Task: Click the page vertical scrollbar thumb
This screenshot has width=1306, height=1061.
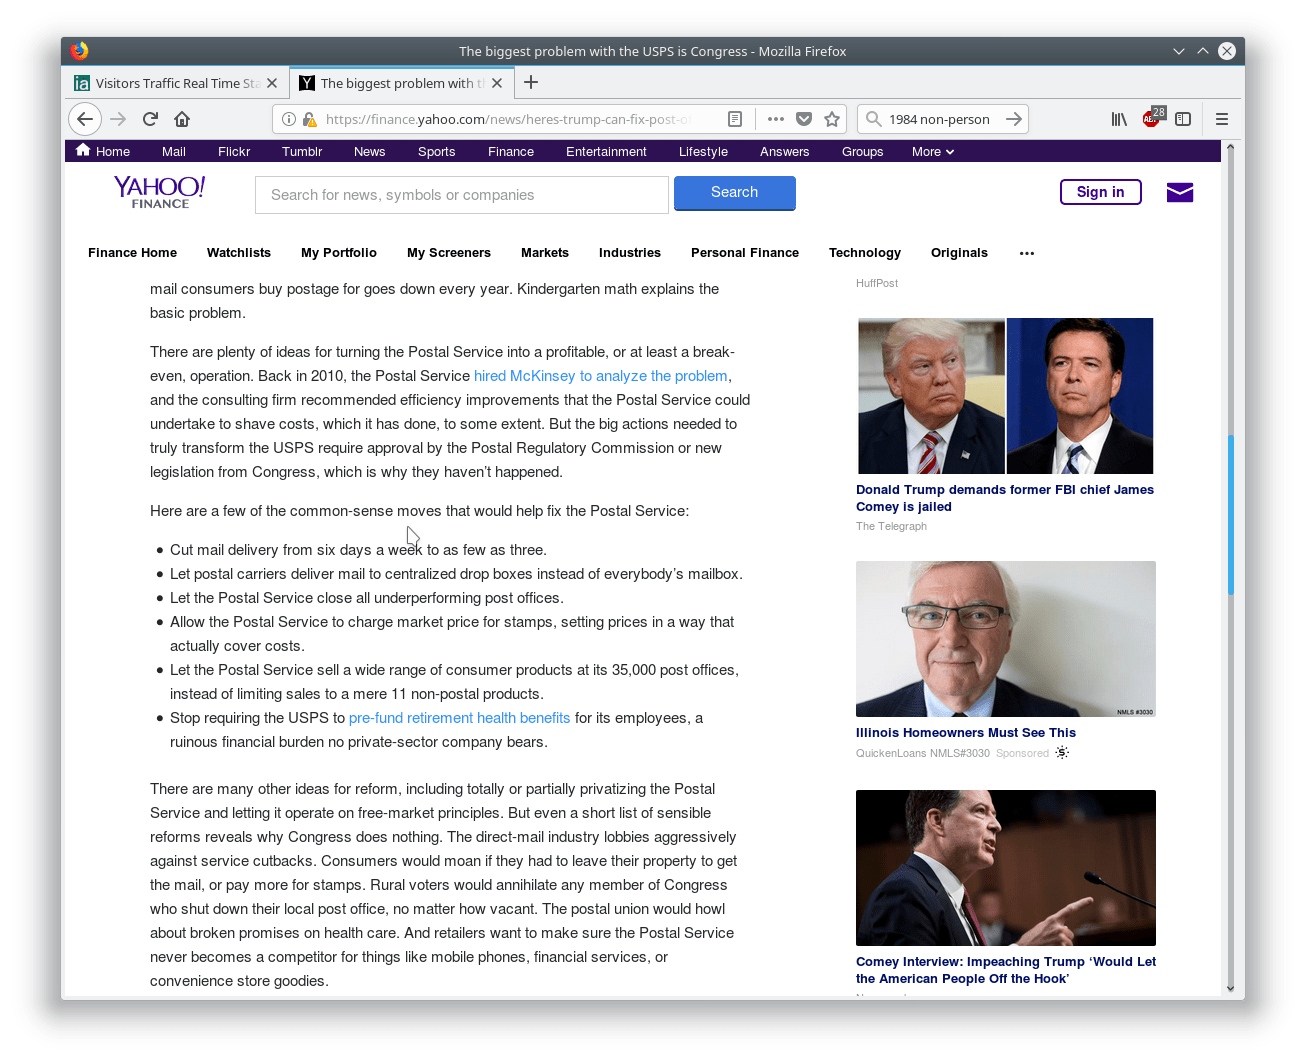Action: click(1230, 515)
